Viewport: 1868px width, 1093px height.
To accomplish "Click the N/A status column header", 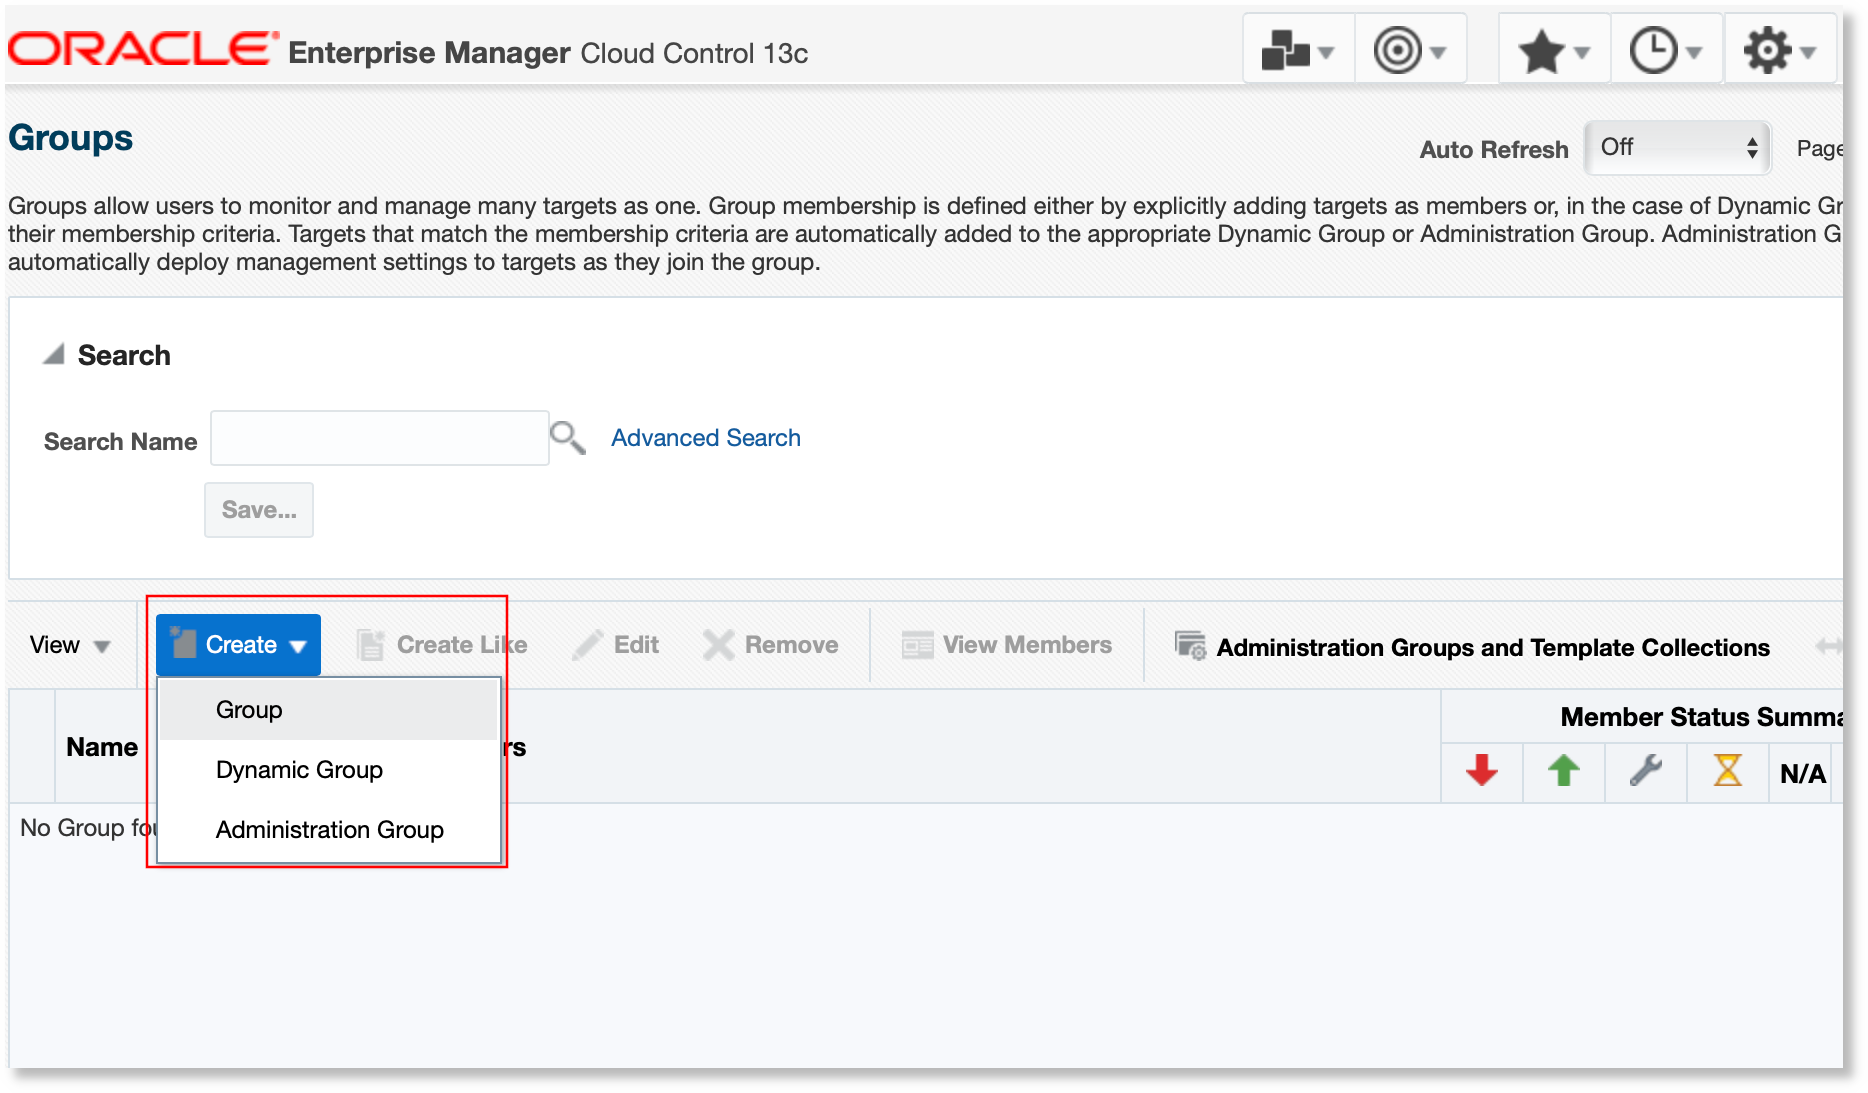I will (x=1803, y=773).
